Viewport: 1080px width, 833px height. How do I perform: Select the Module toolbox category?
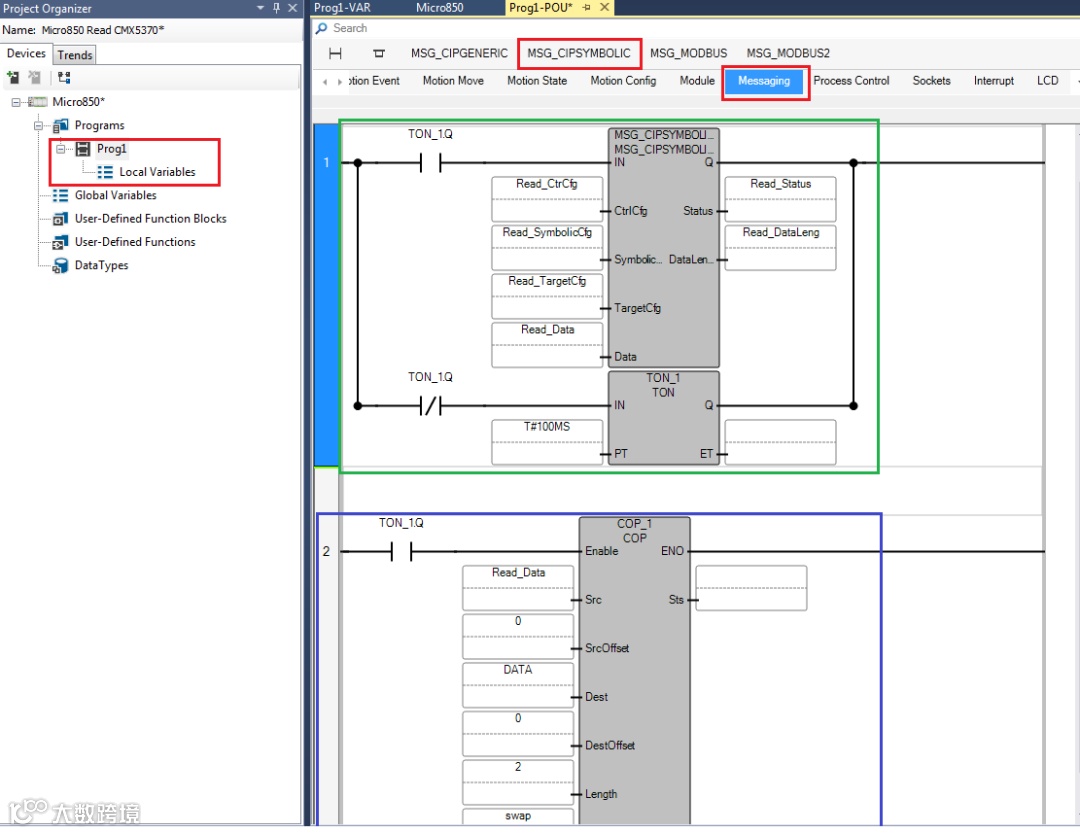[697, 81]
